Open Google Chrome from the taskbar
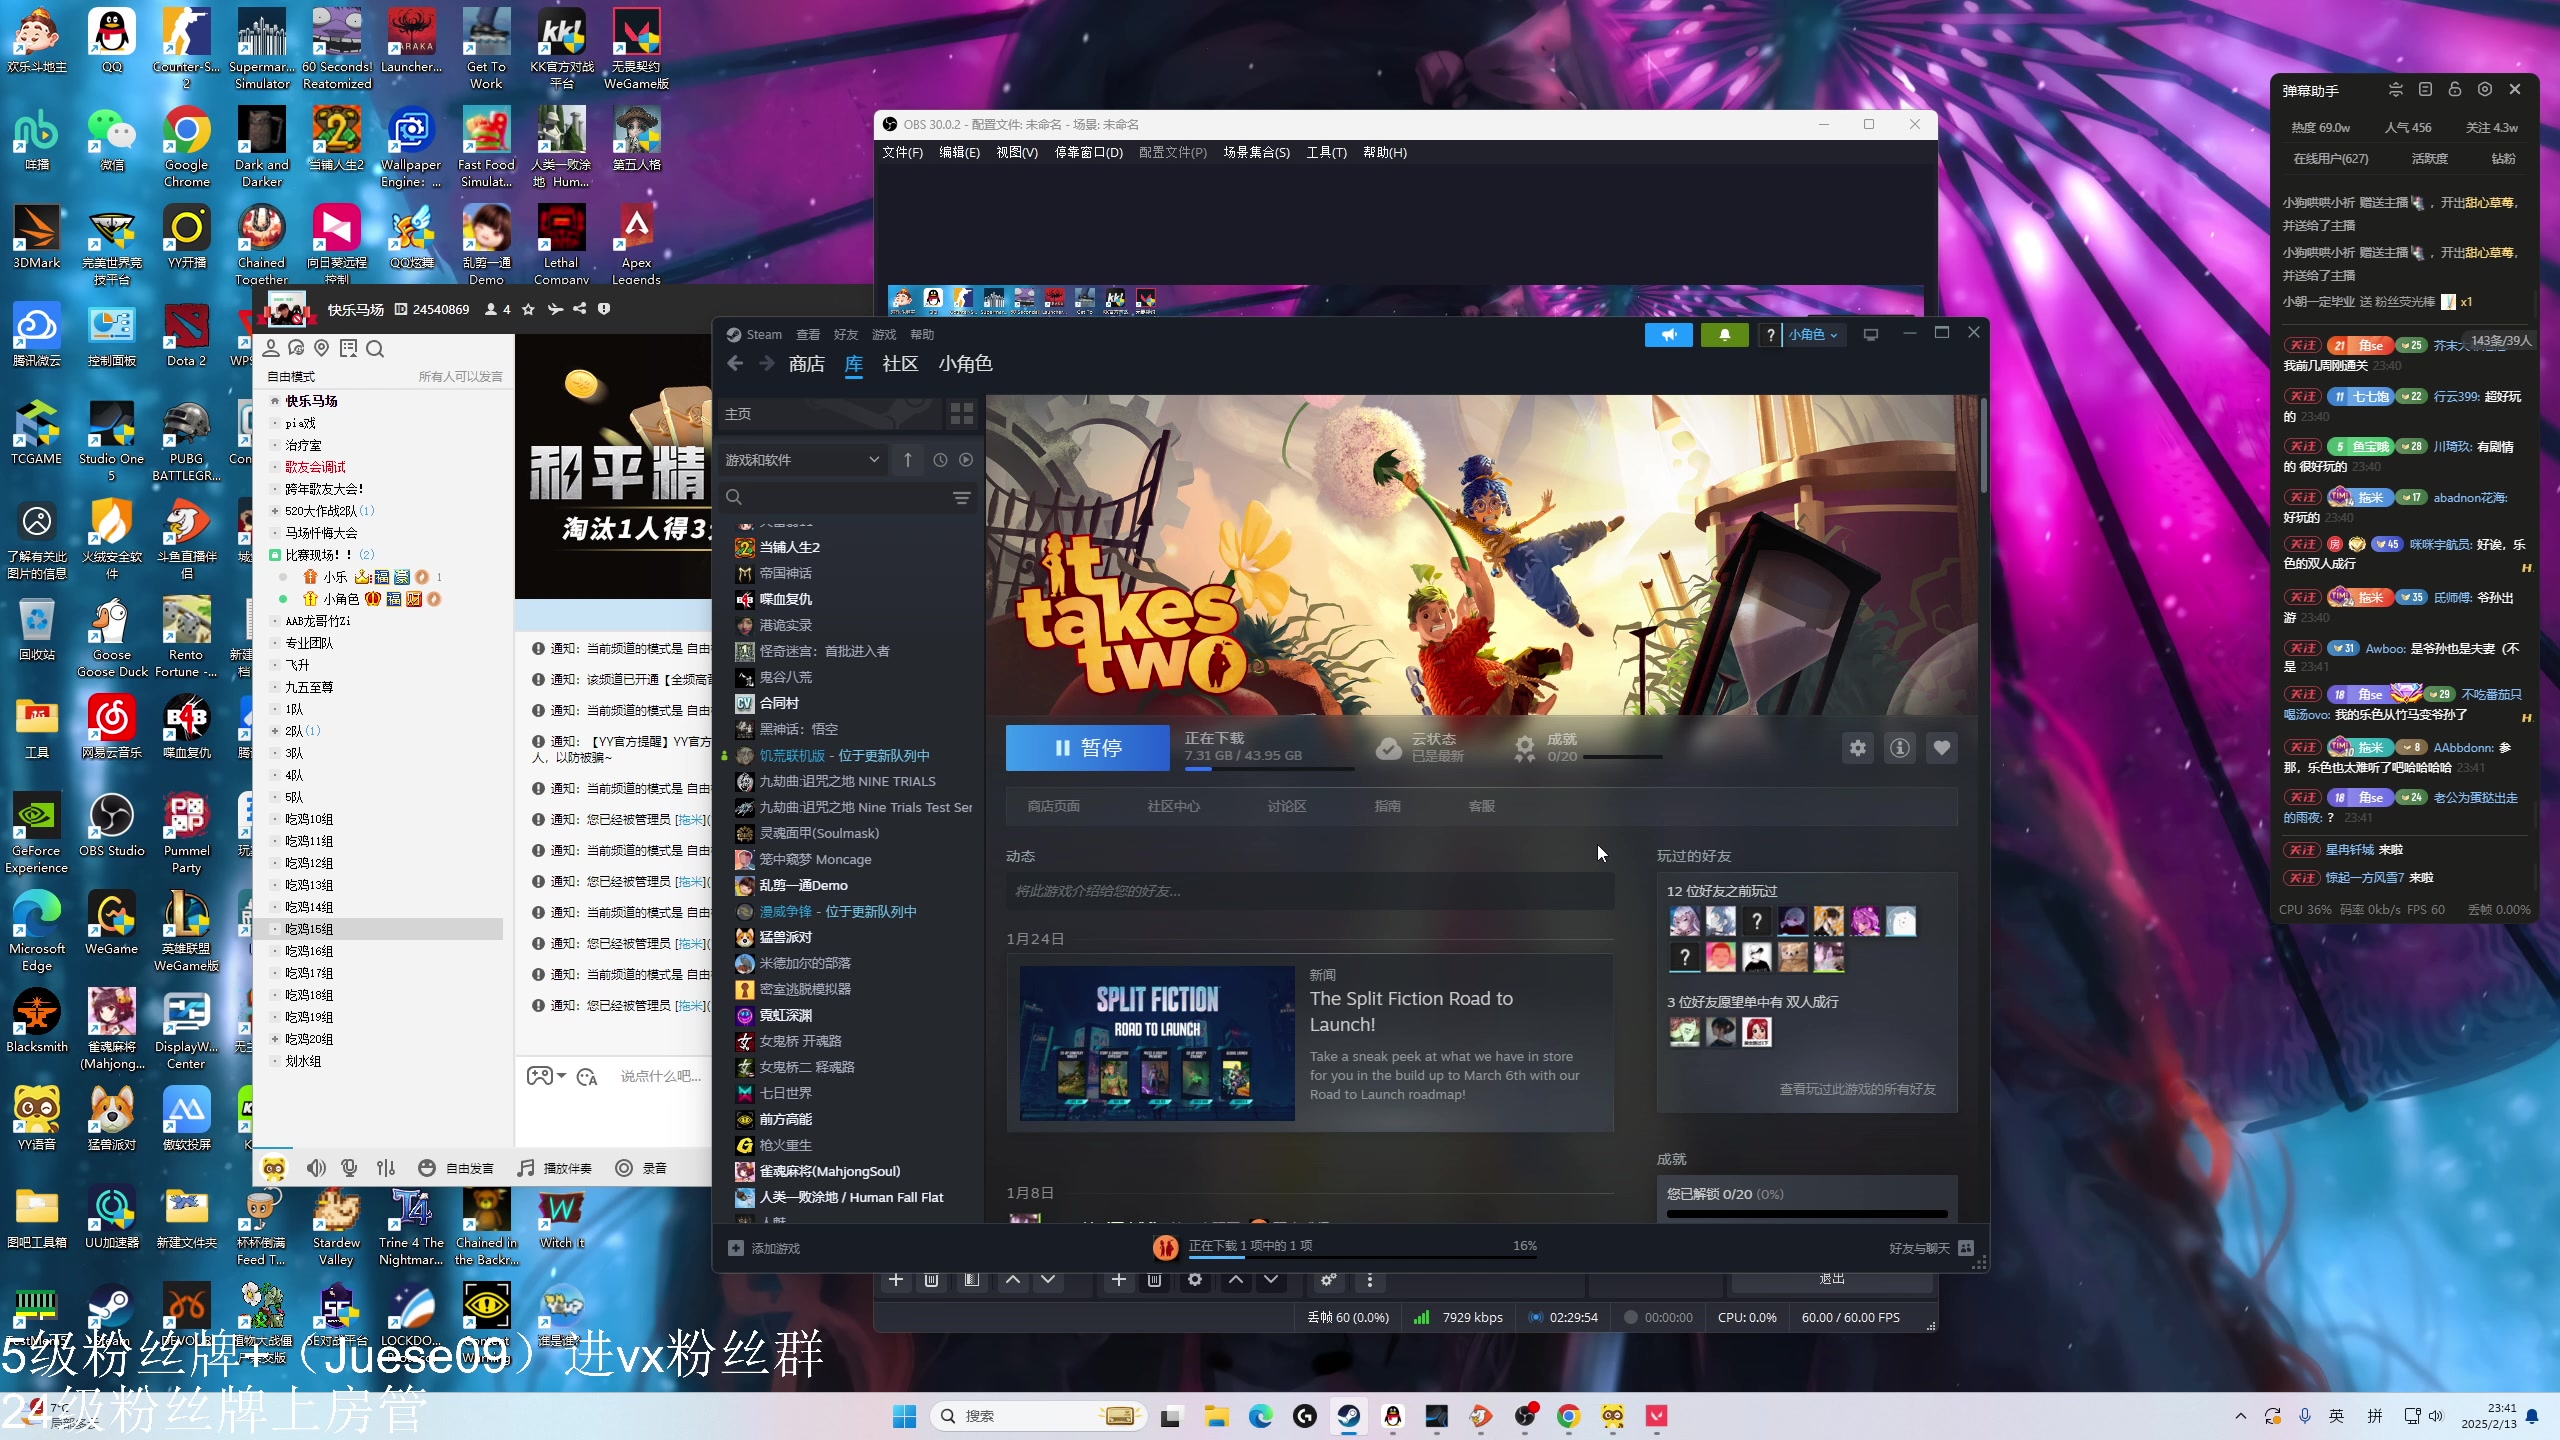 1568,1416
